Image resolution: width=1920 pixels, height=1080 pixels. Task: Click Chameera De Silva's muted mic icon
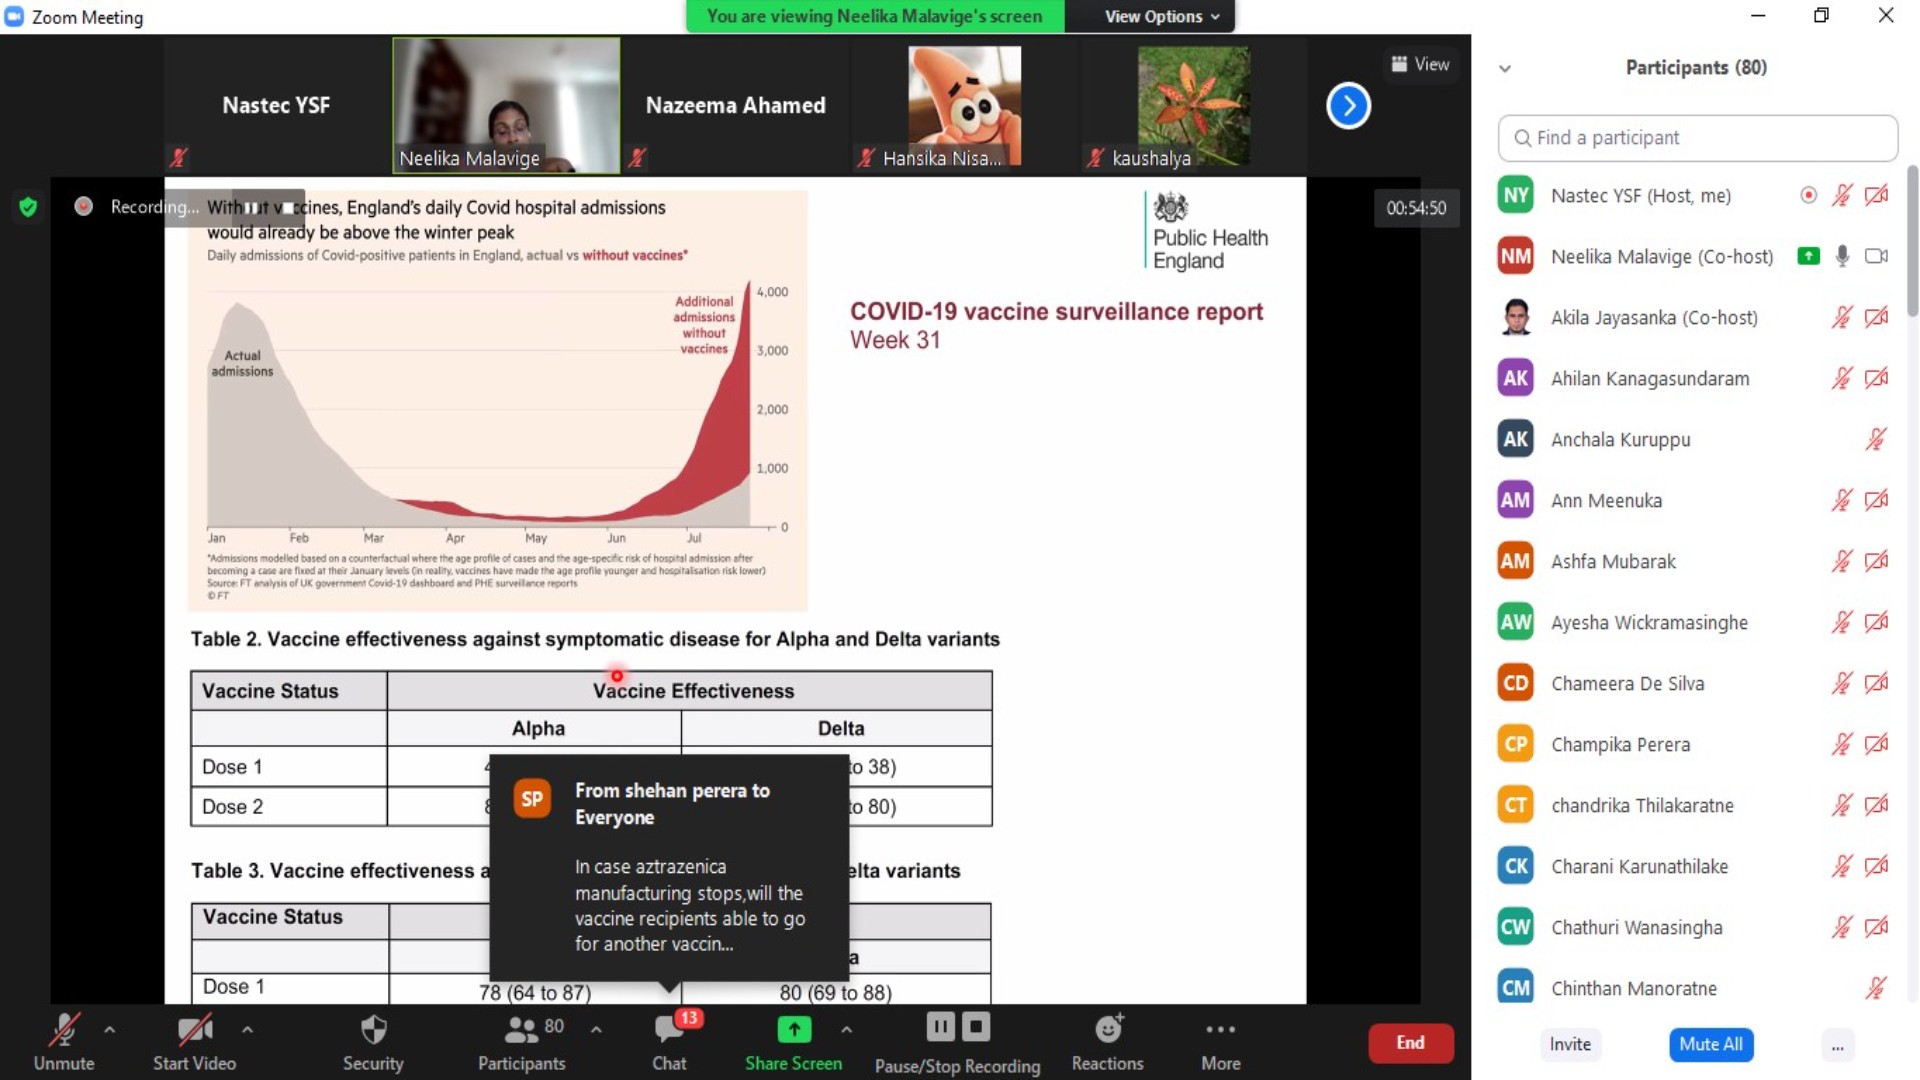[1842, 684]
